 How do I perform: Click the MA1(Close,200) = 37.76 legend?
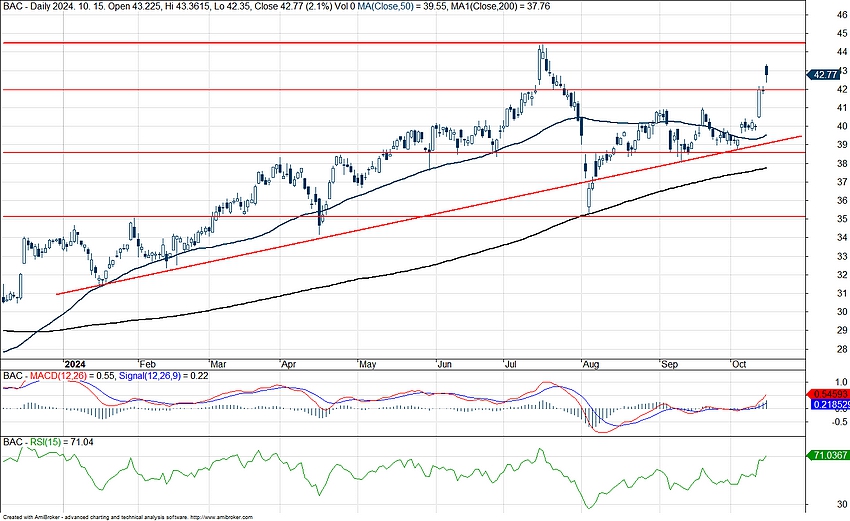click(x=501, y=6)
